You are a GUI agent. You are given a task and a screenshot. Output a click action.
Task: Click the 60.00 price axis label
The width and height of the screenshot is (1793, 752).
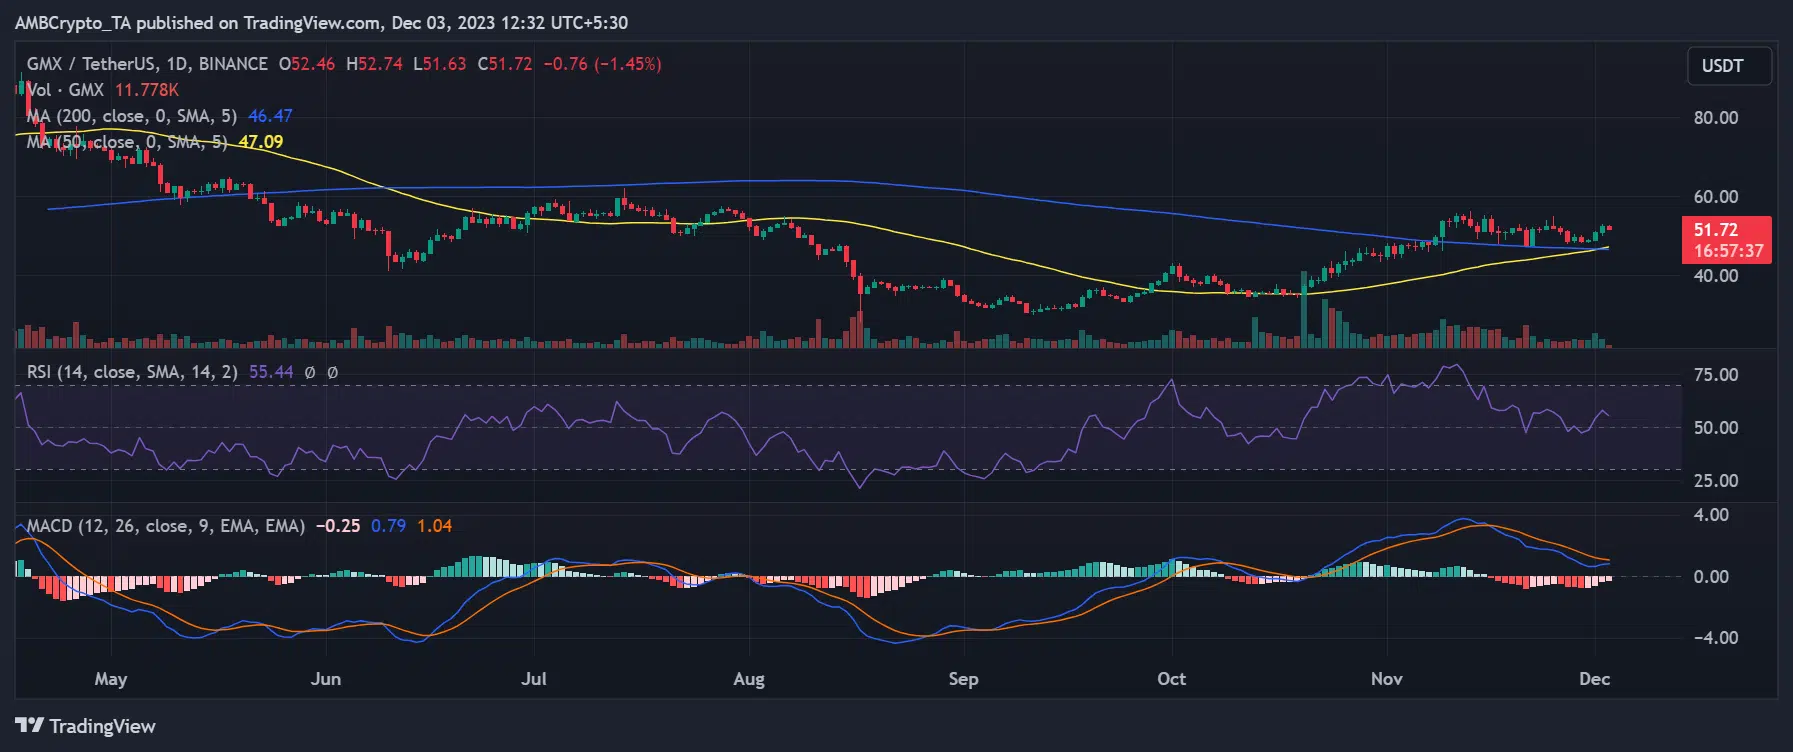pos(1716,197)
